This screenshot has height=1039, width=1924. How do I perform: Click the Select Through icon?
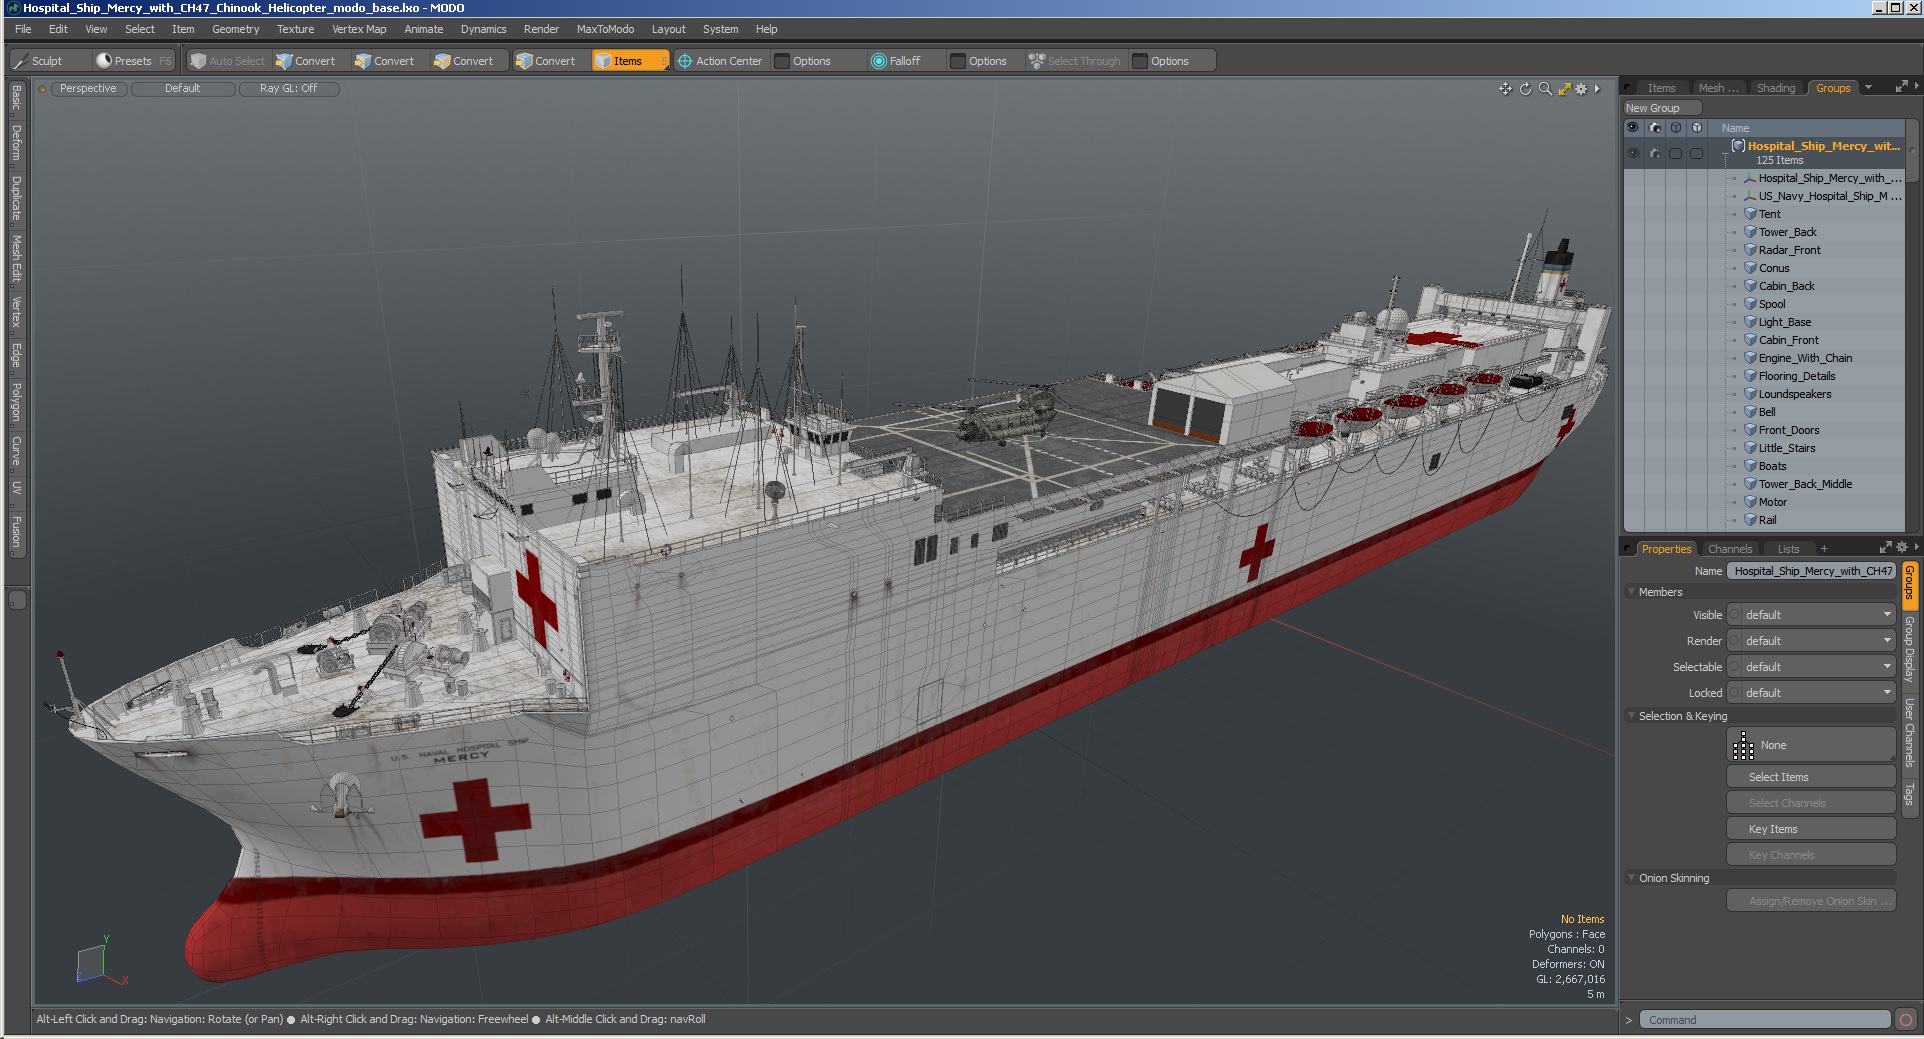[x=1036, y=61]
